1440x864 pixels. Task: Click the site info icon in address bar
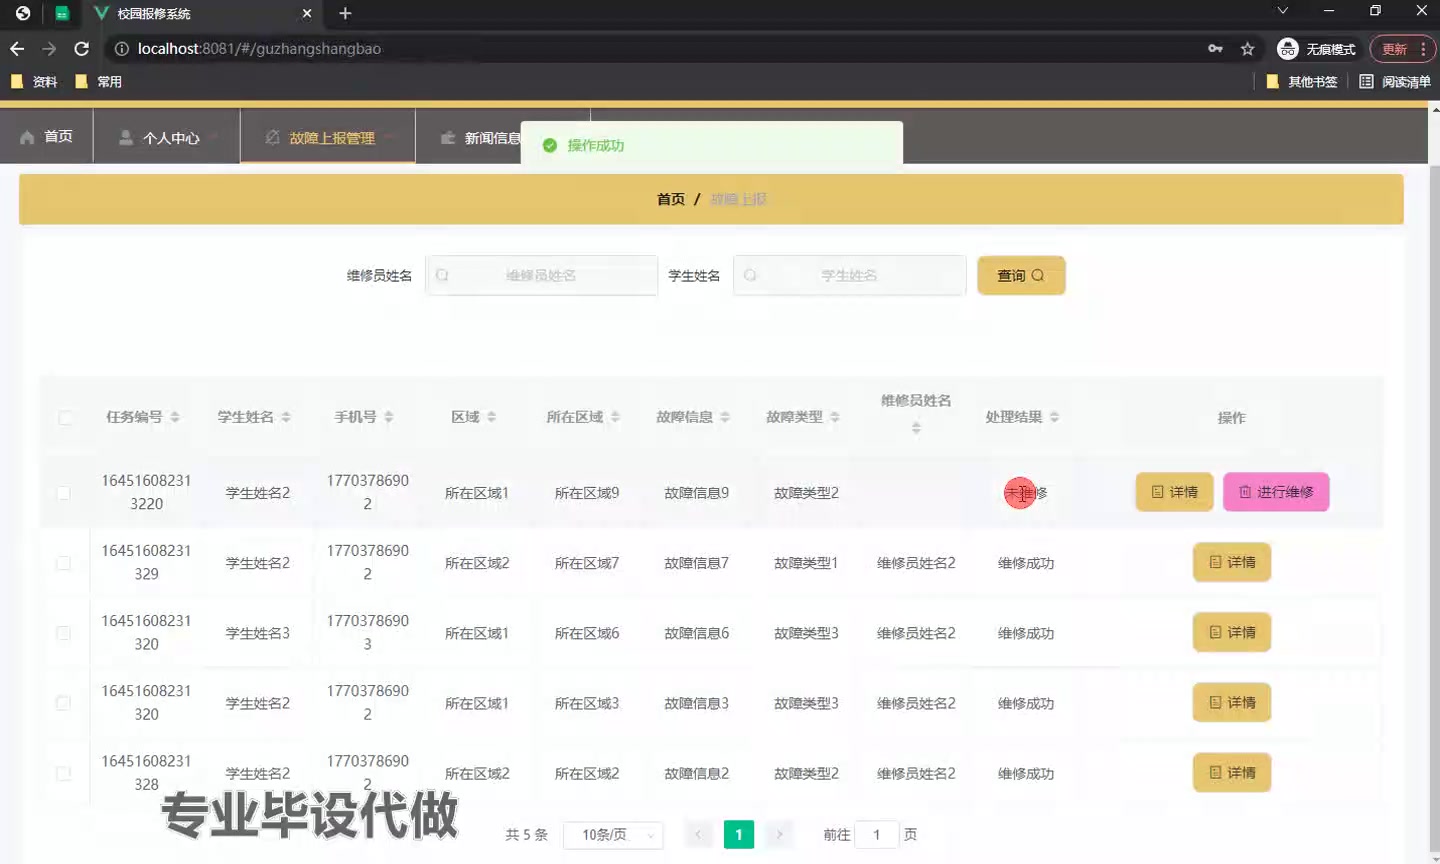(121, 49)
